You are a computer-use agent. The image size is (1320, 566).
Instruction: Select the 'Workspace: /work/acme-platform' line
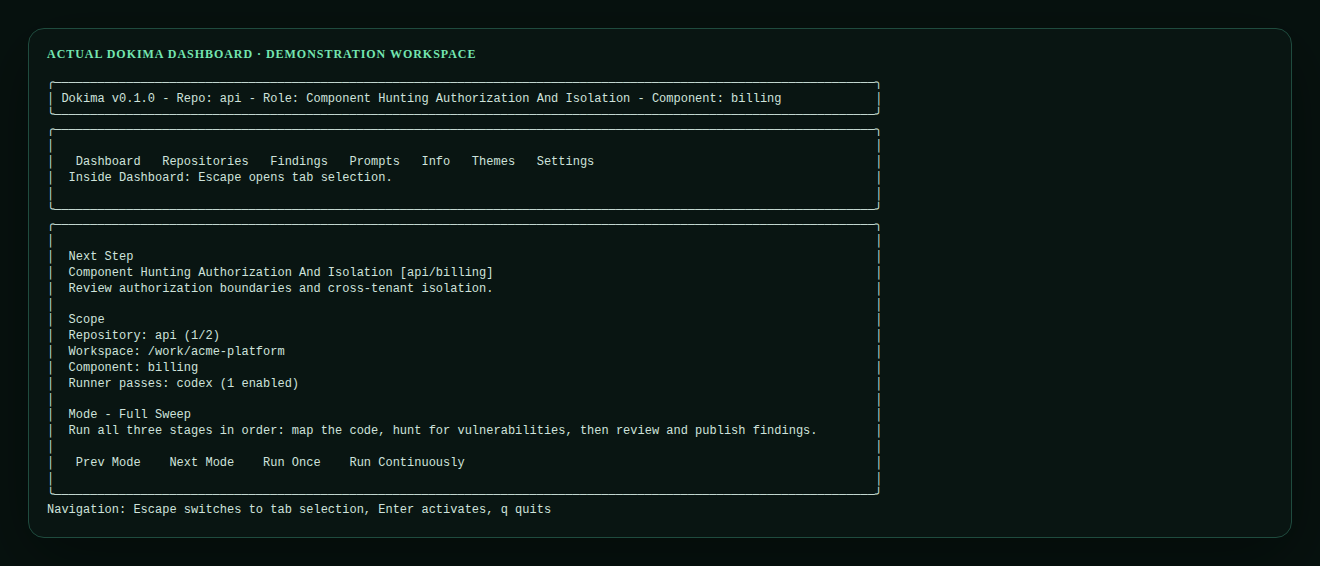(176, 351)
